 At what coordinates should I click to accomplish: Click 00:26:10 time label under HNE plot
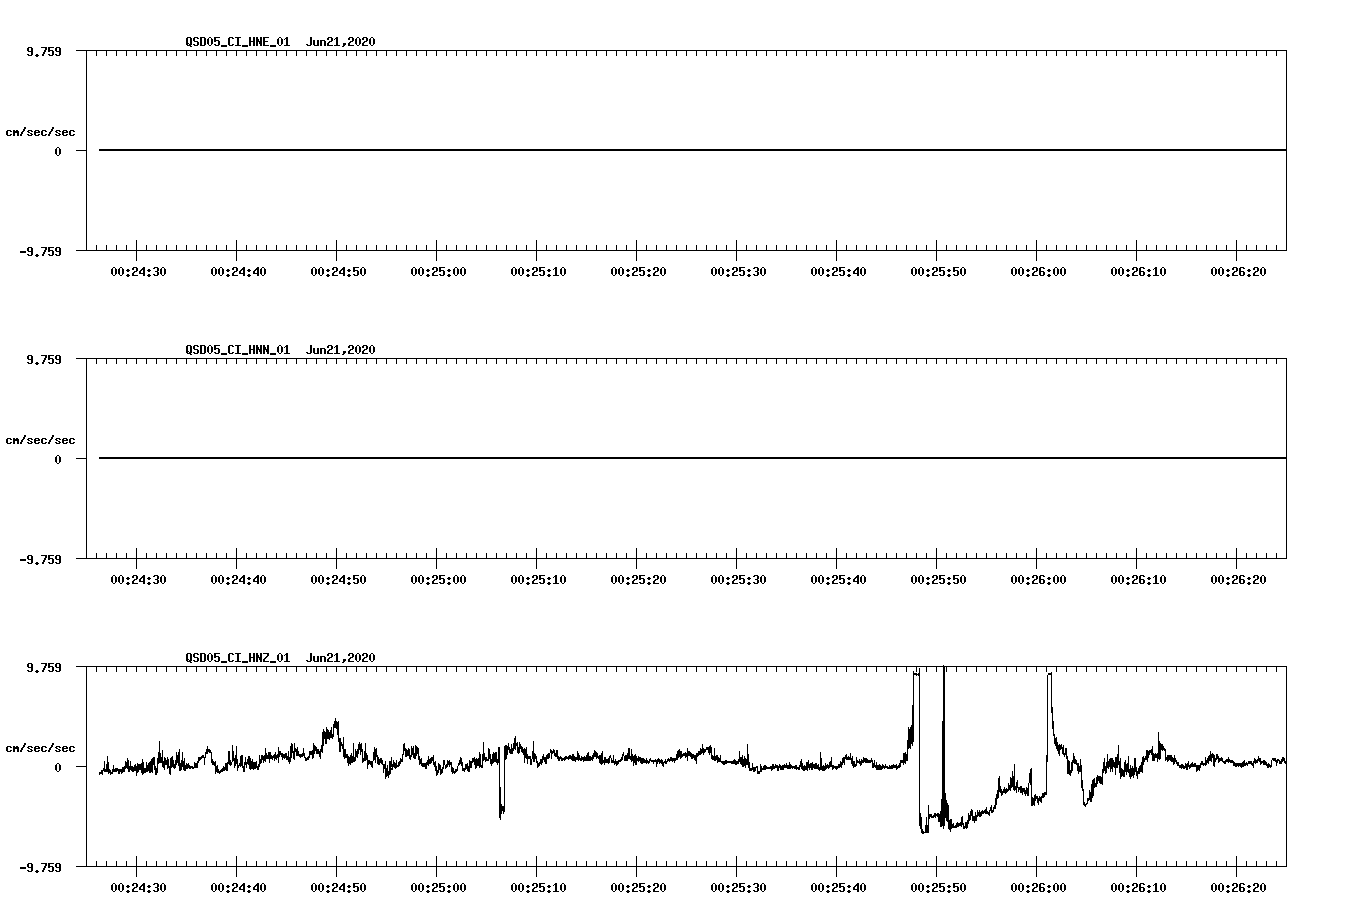coord(1138,272)
